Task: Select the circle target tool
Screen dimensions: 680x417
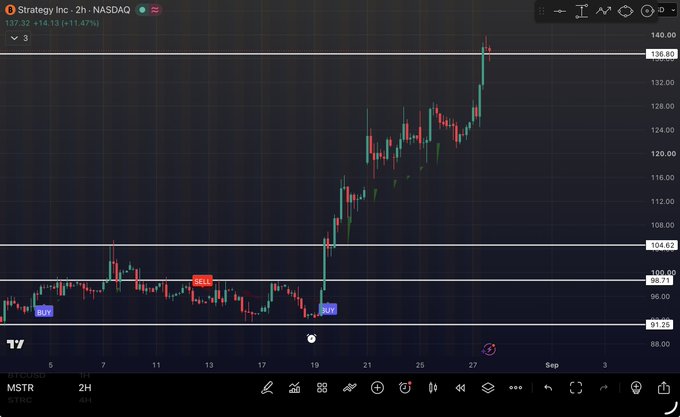Action: (x=647, y=11)
